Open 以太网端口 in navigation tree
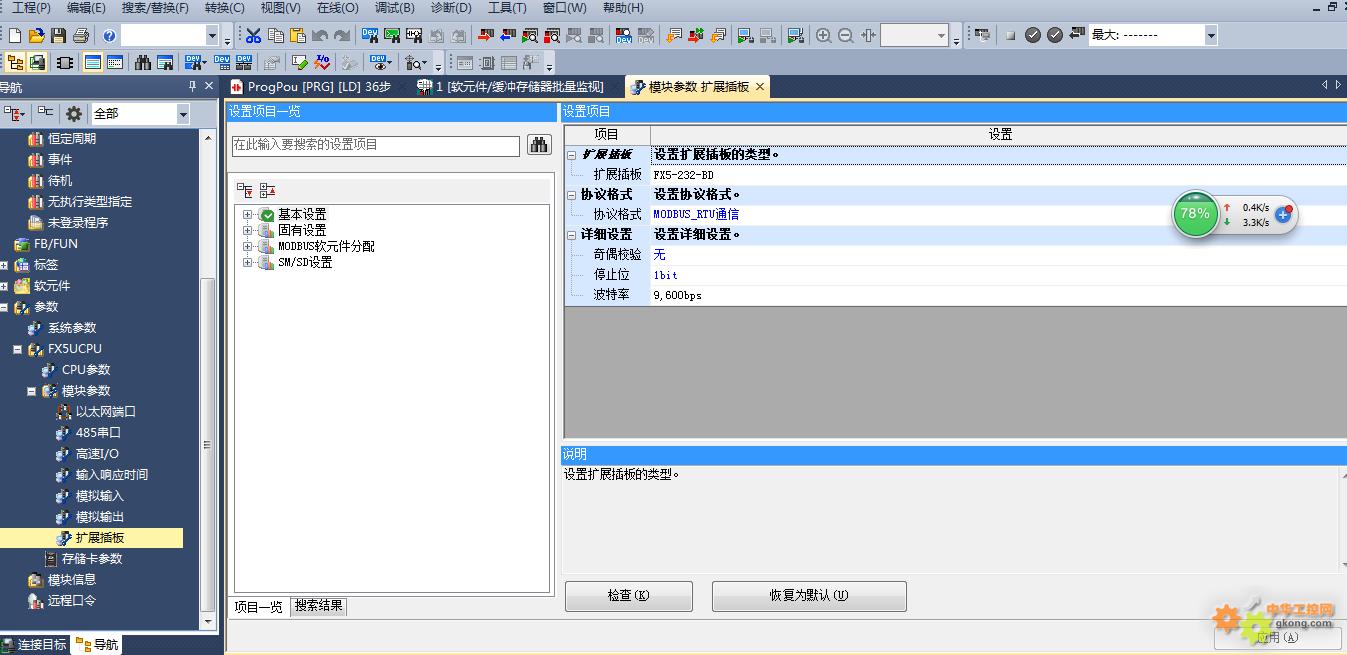Screen dimensions: 1347x655 [x=105, y=412]
